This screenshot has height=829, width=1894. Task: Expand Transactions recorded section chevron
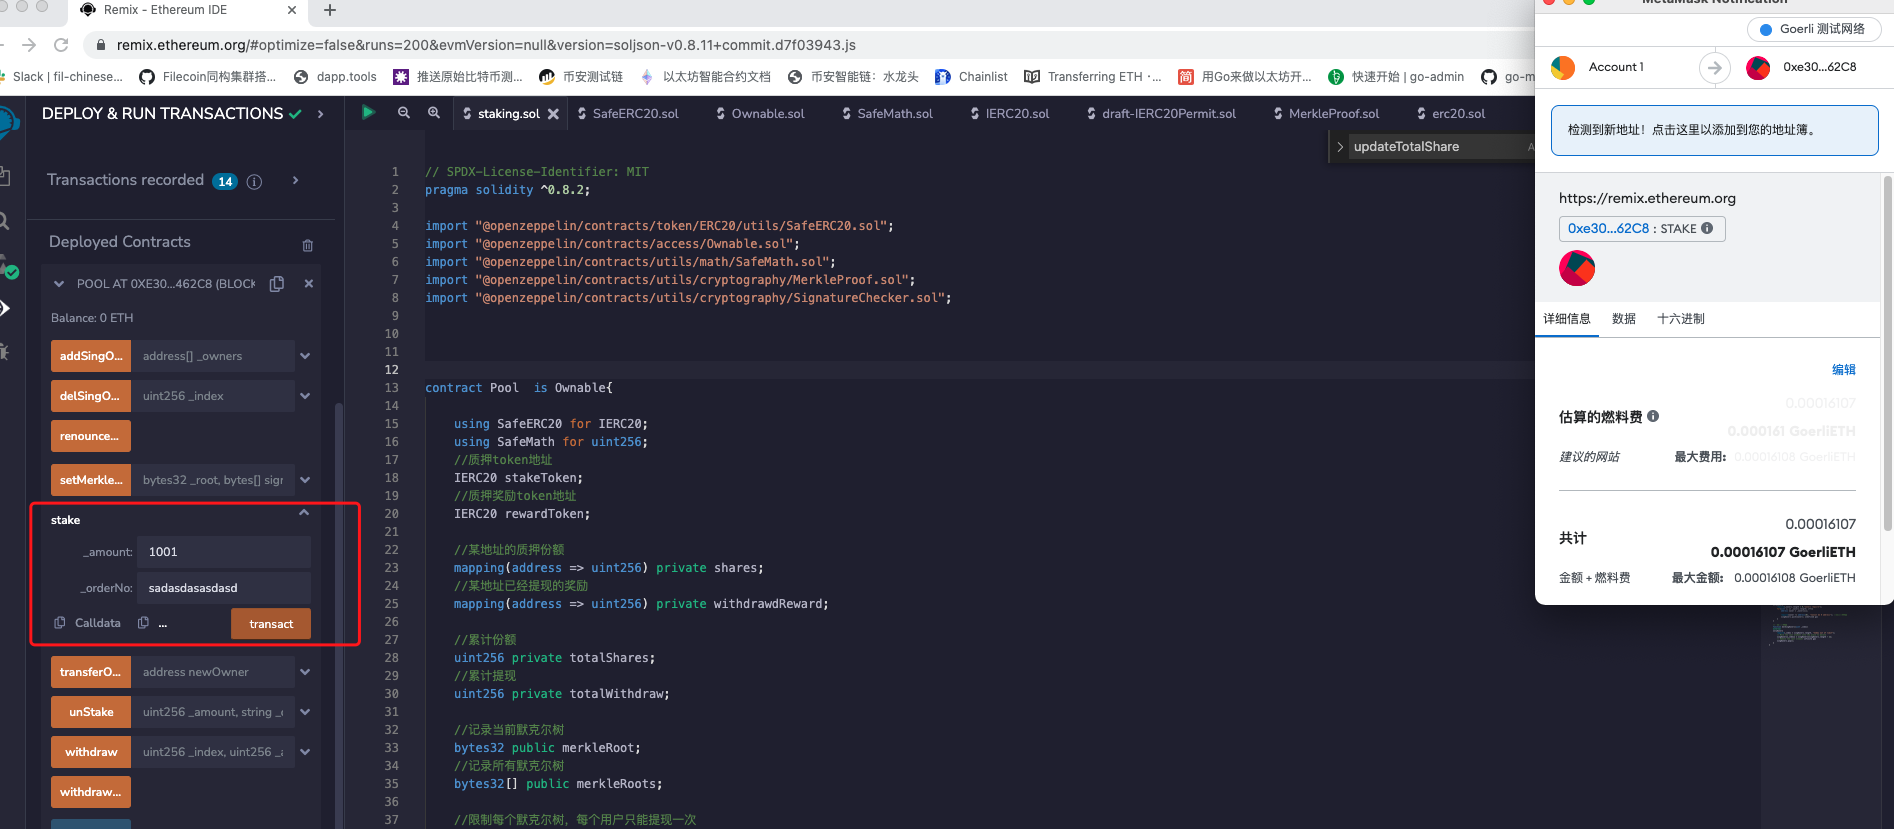(x=295, y=180)
